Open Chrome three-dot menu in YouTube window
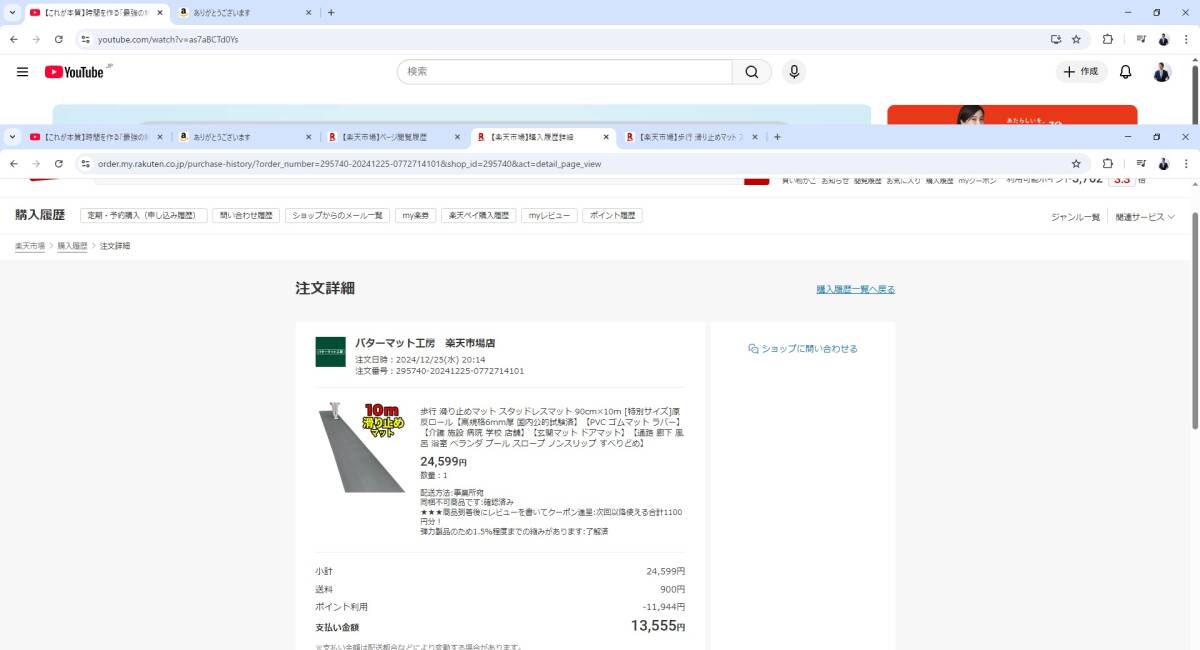This screenshot has height=650, width=1200. (x=1186, y=39)
